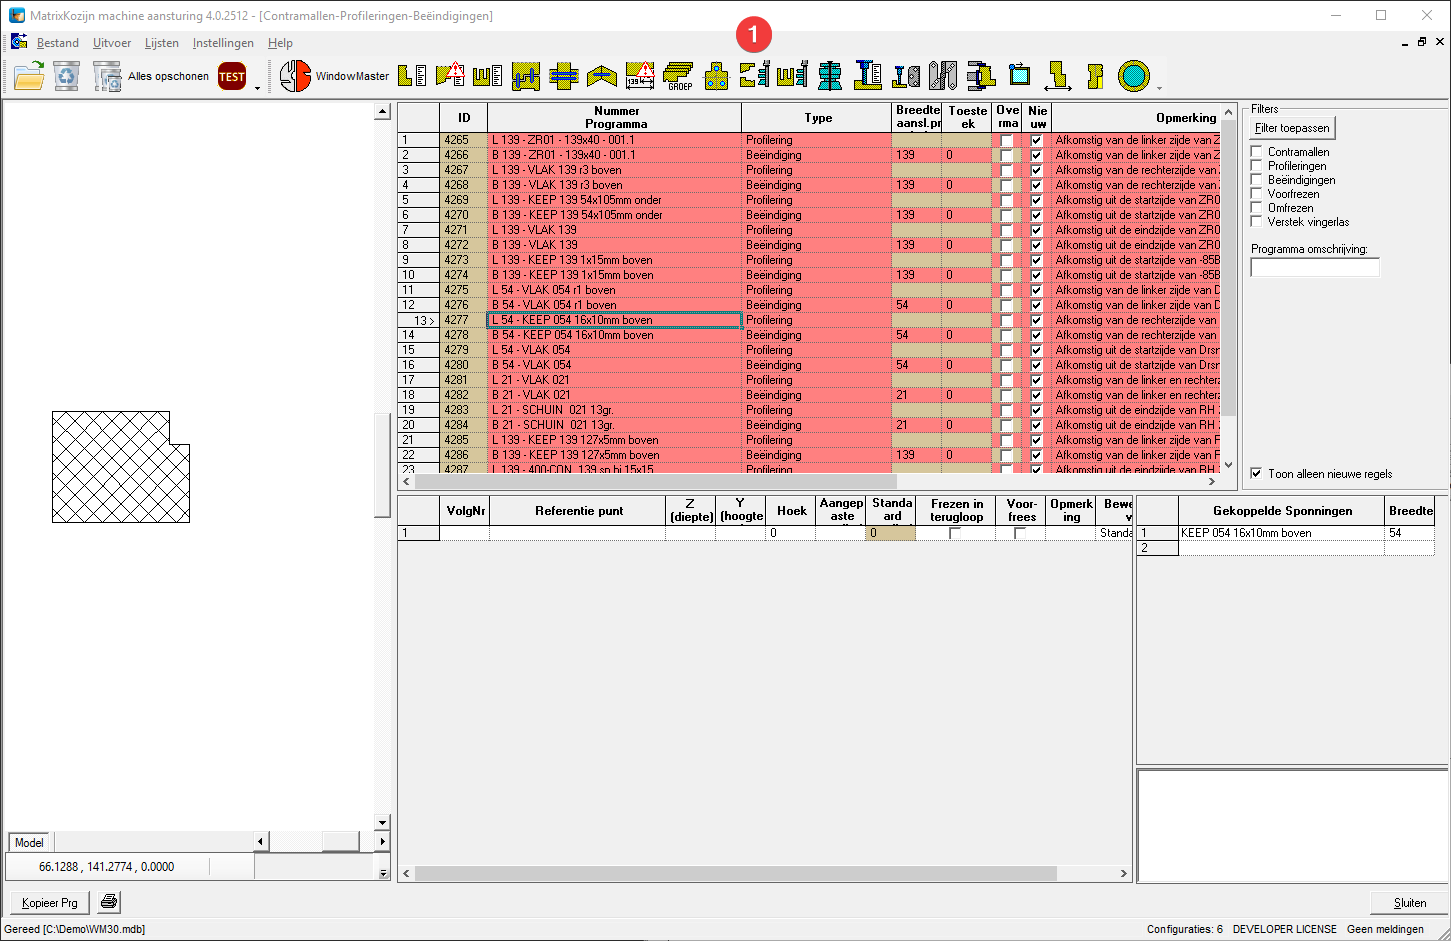Enable the Profileringen filter checkbox

pos(1257,165)
